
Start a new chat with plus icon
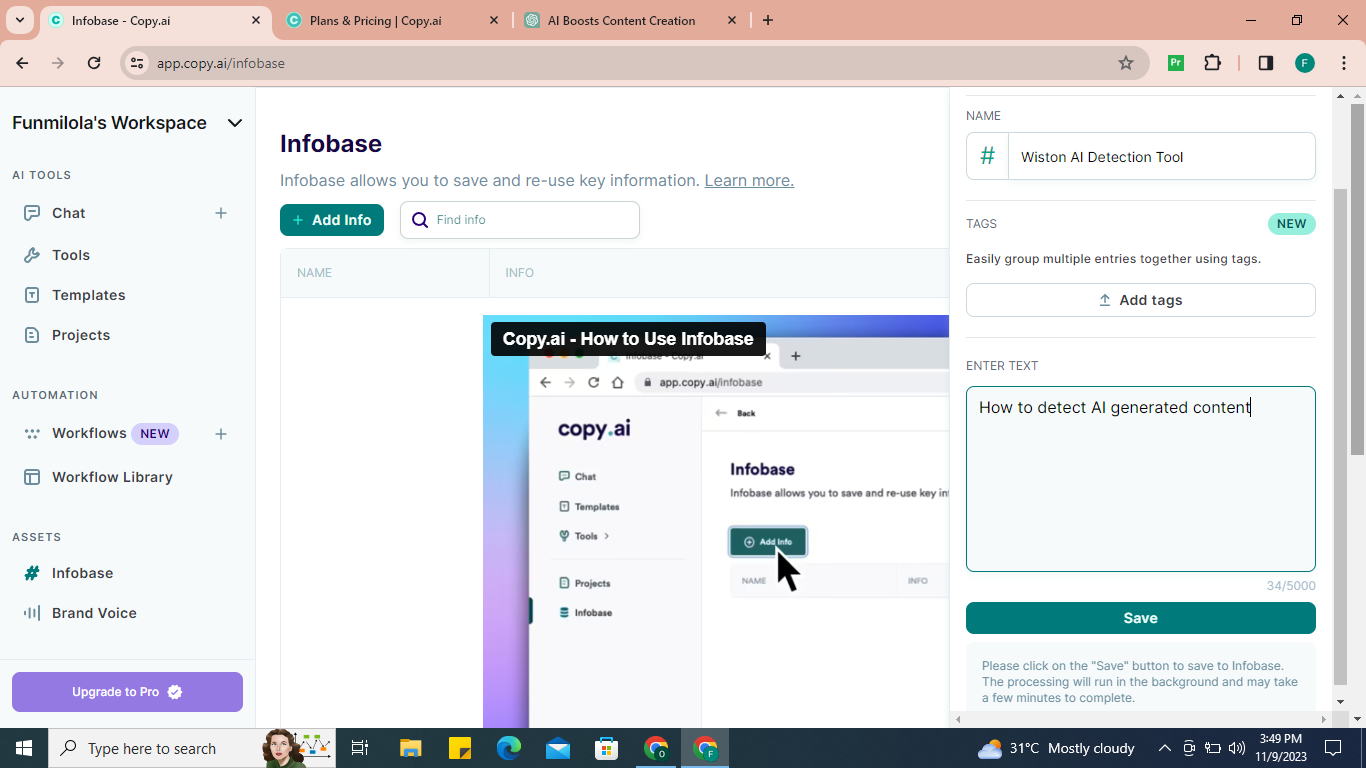(221, 213)
